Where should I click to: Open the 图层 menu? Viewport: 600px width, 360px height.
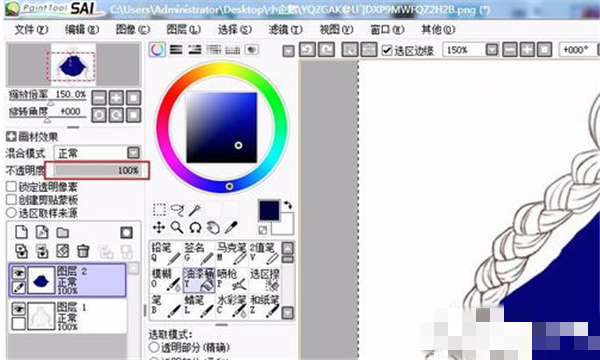click(x=184, y=29)
